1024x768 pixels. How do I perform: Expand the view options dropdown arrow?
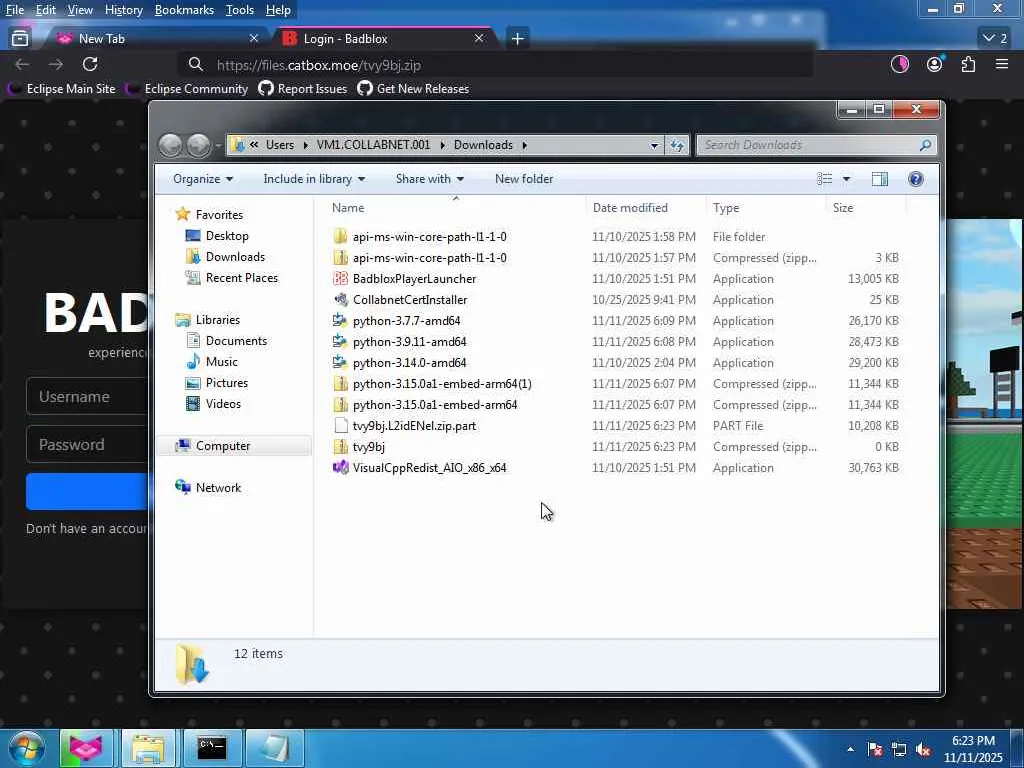click(x=846, y=179)
